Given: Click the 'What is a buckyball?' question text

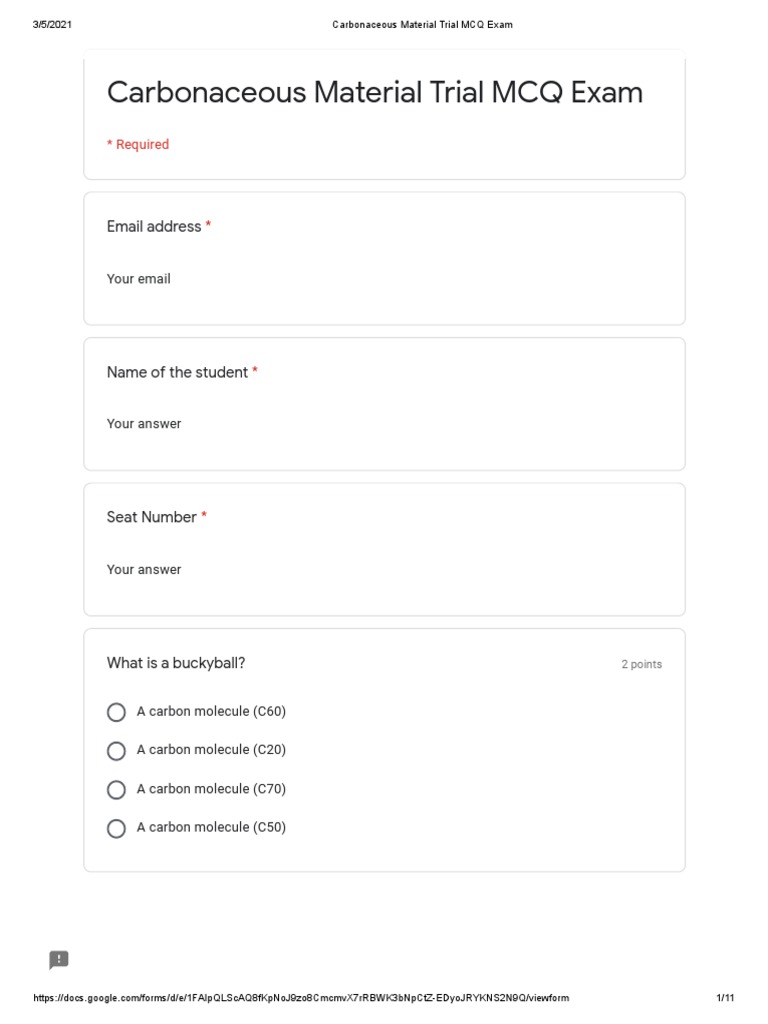Looking at the screenshot, I should (x=176, y=663).
